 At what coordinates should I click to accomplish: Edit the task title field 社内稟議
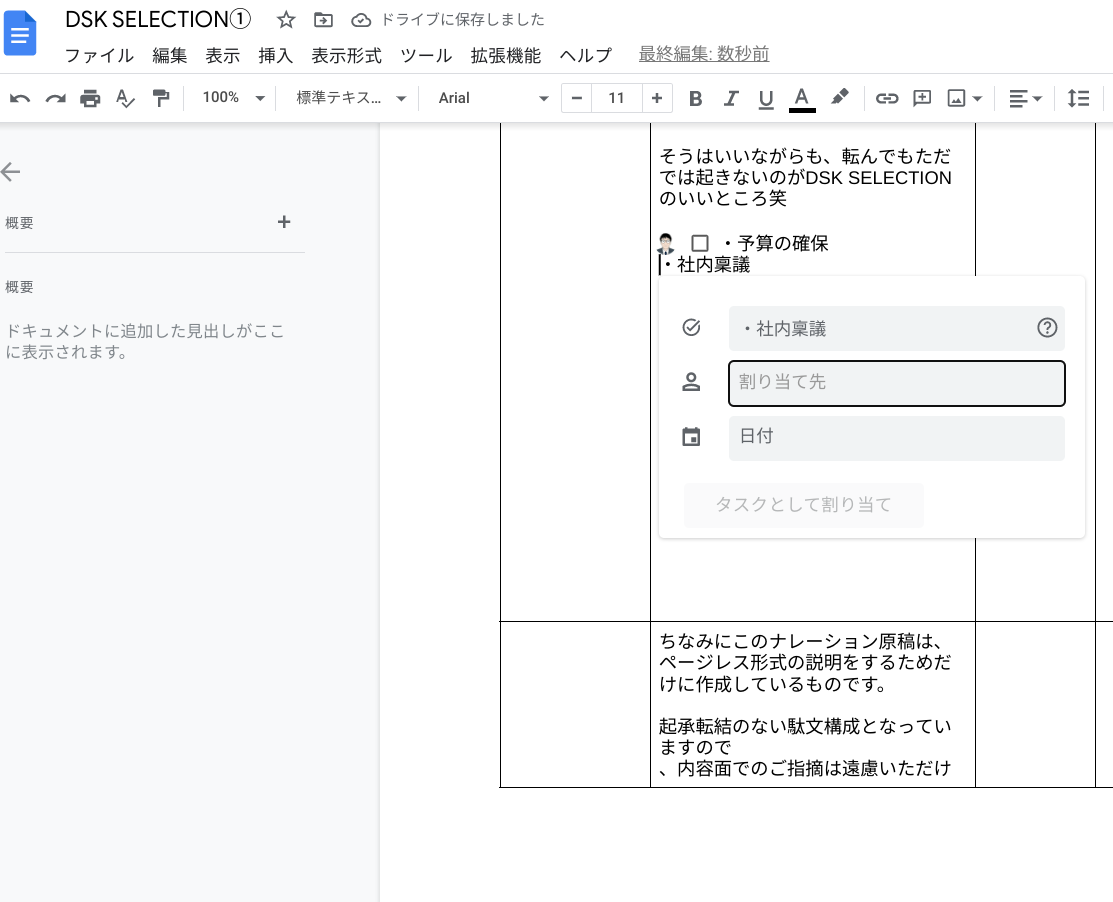pyautogui.click(x=897, y=329)
